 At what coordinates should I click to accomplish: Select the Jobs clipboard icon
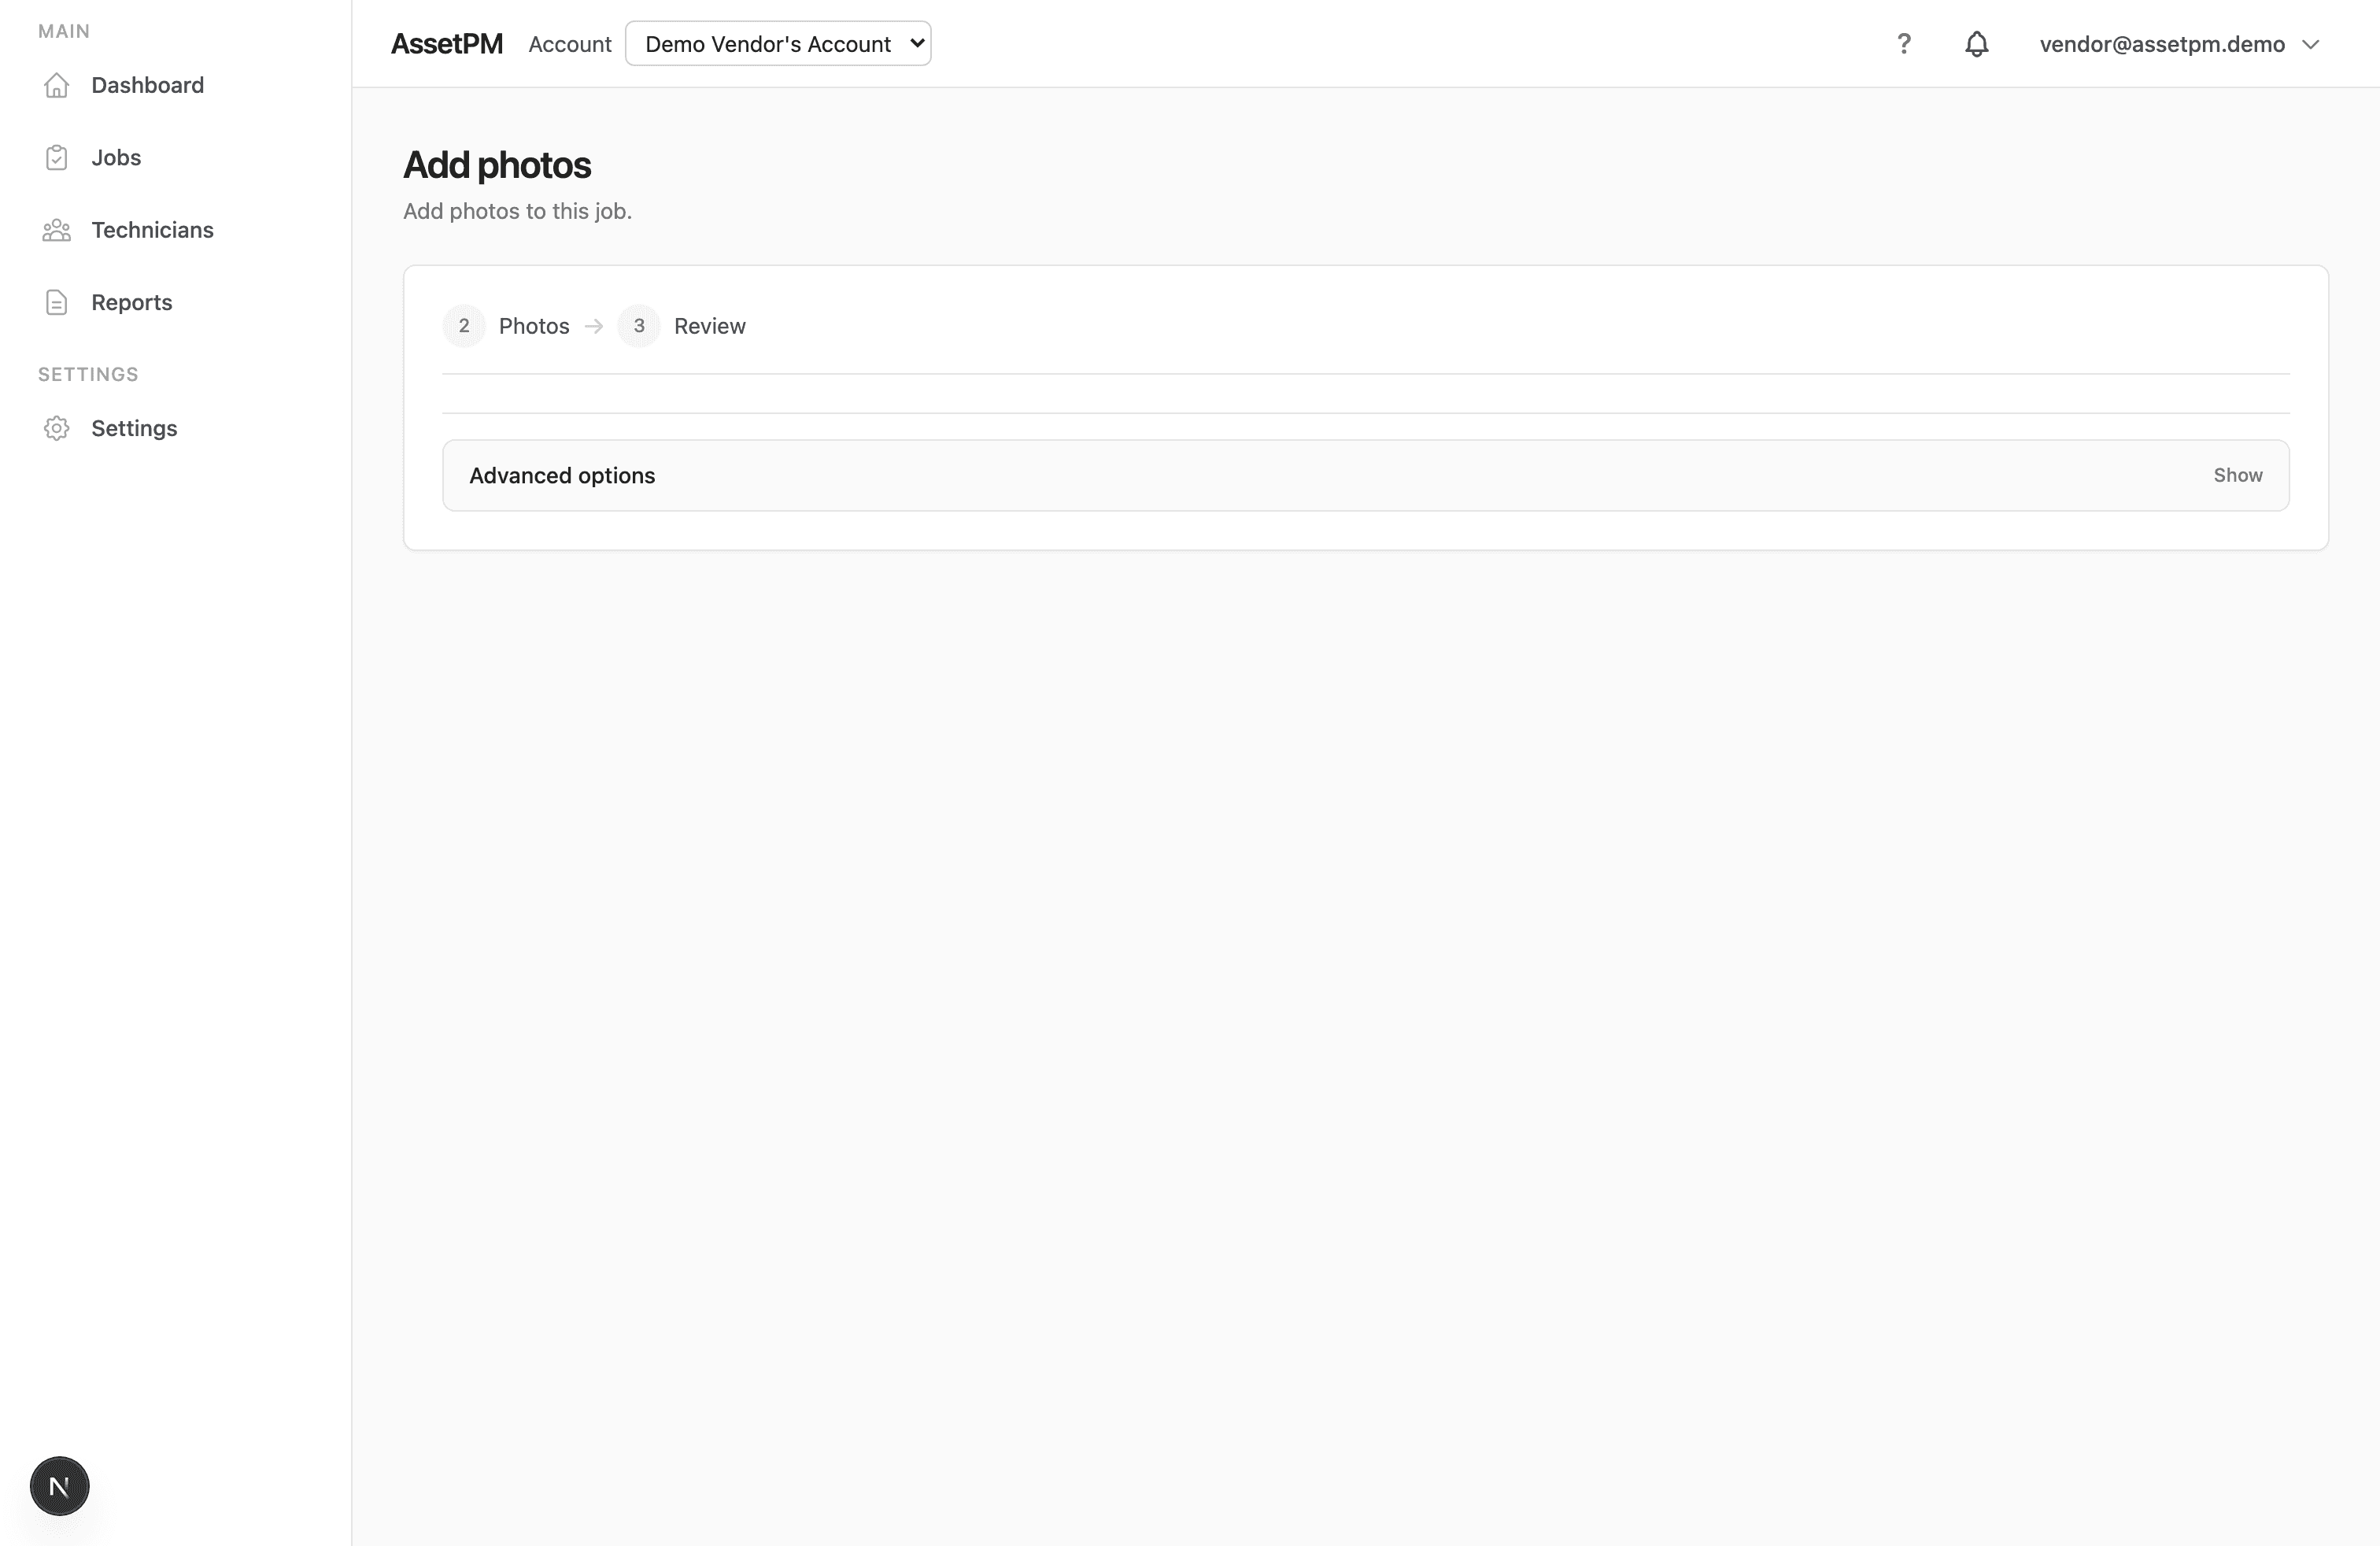pos(56,157)
